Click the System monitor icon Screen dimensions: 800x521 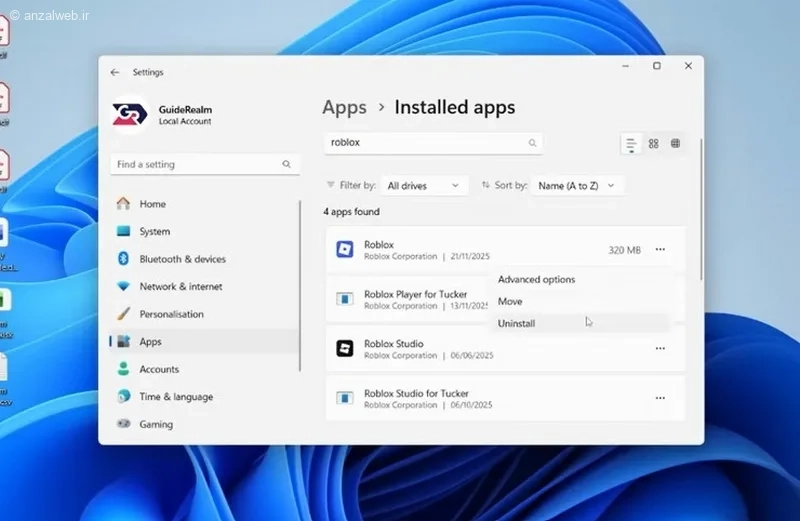click(x=123, y=231)
